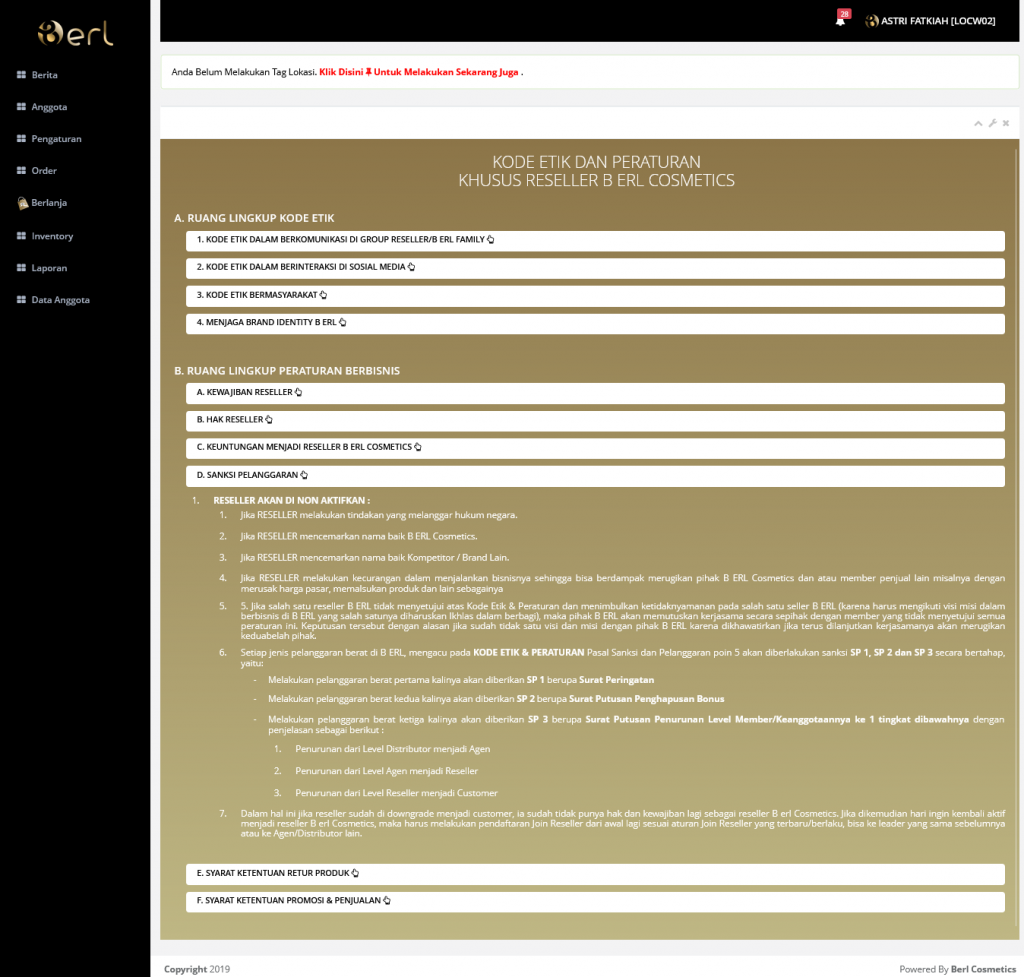The image size is (1024, 977).
Task: Click the B erl logo in the sidebar
Action: click(x=75, y=33)
